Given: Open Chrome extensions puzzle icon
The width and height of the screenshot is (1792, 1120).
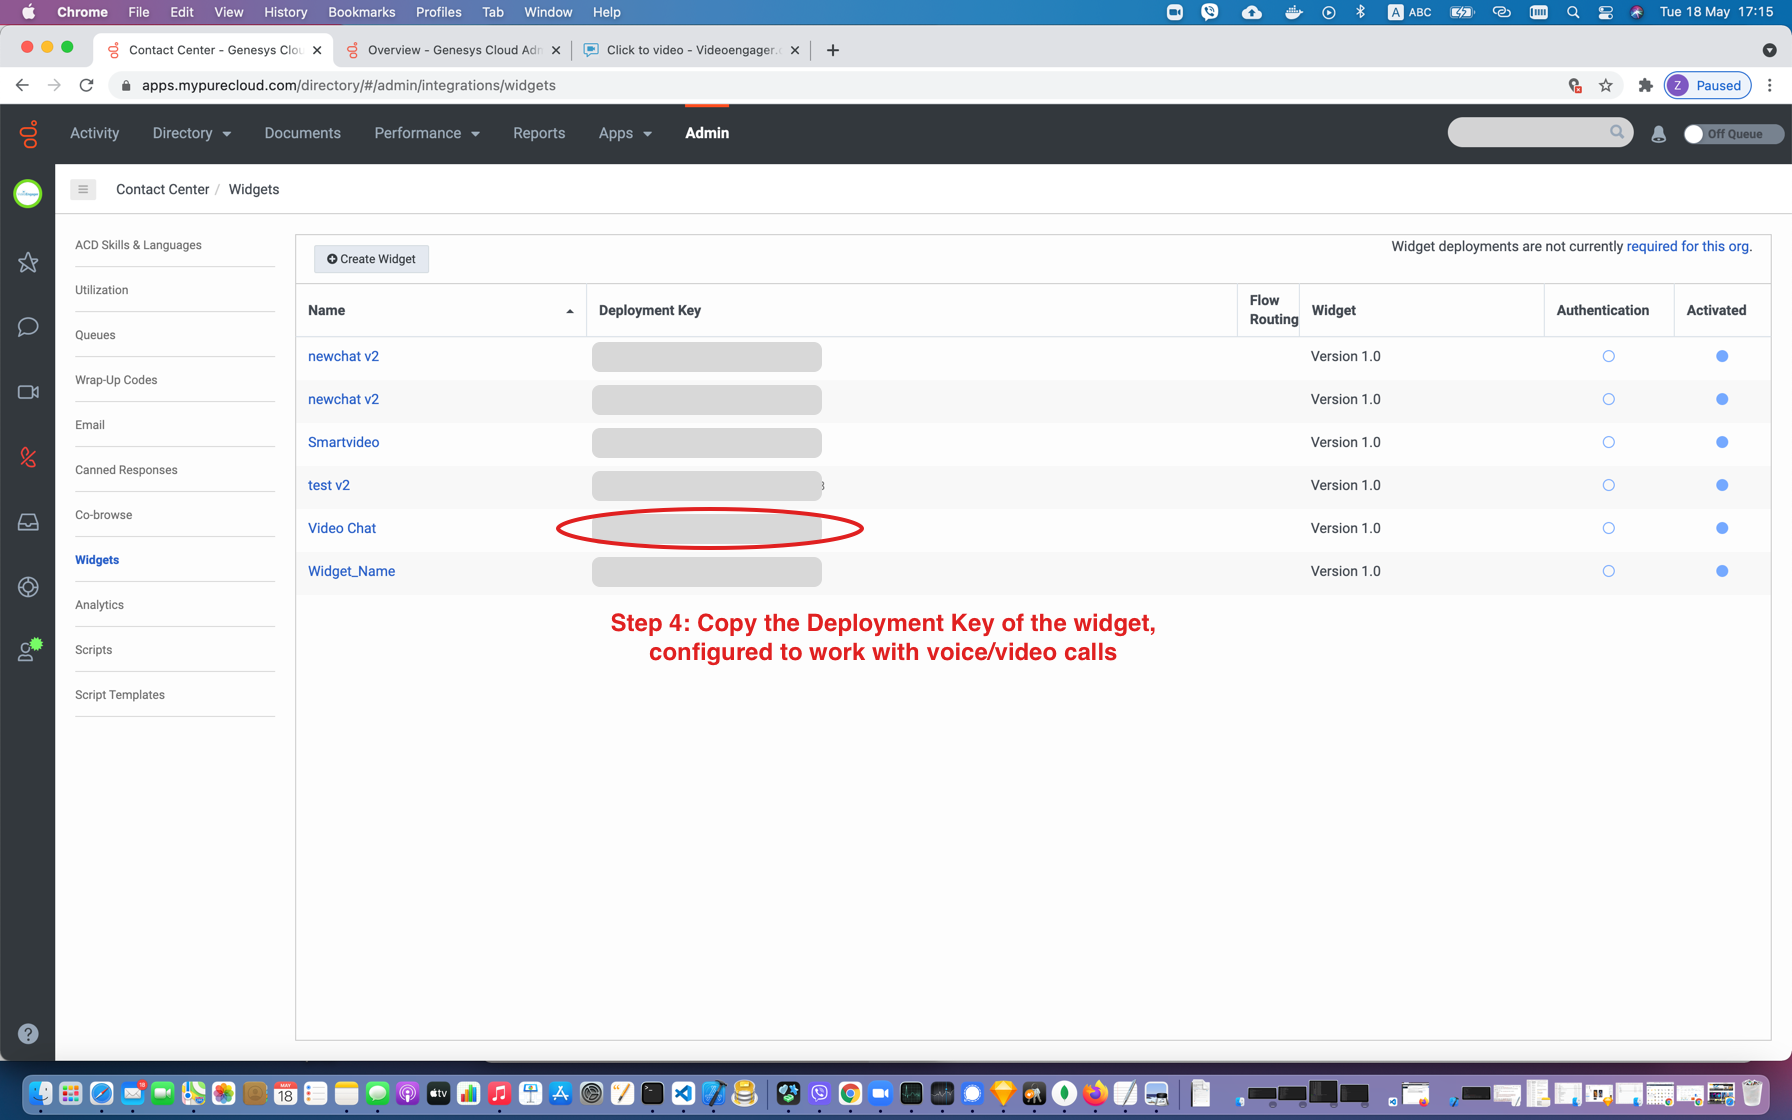Looking at the screenshot, I should [1645, 85].
